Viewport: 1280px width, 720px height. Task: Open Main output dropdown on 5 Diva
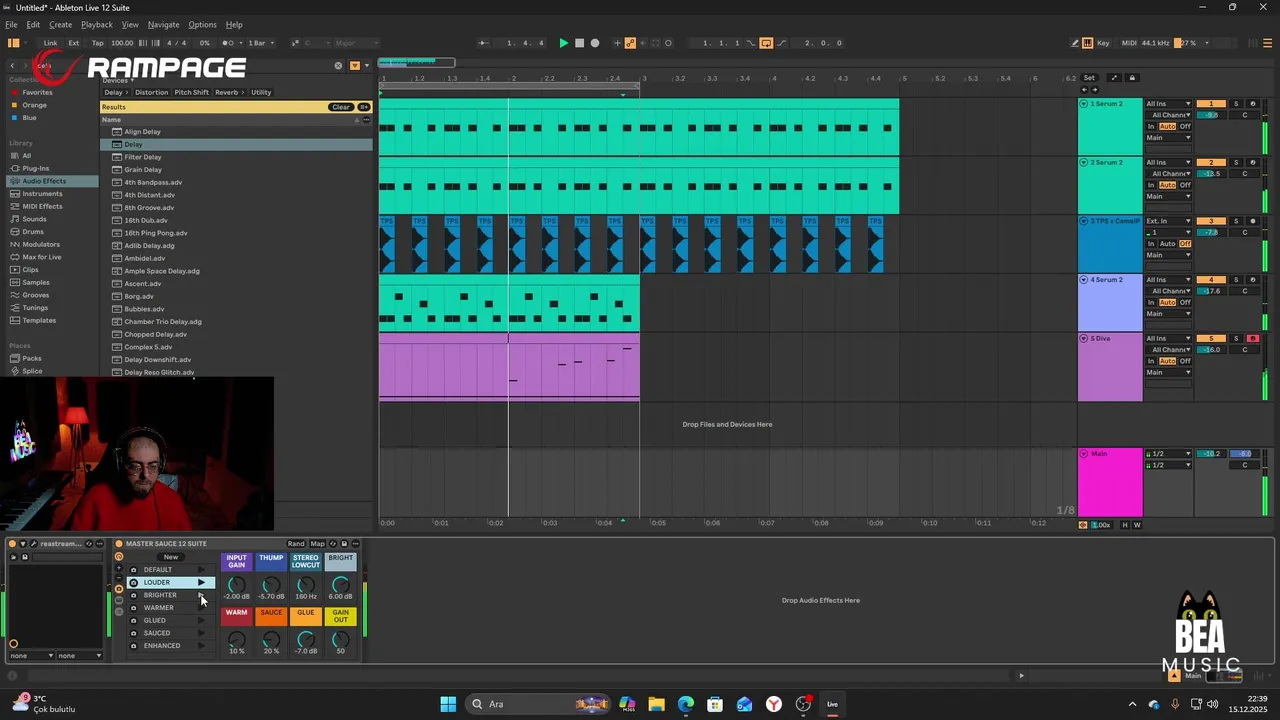click(x=1168, y=372)
